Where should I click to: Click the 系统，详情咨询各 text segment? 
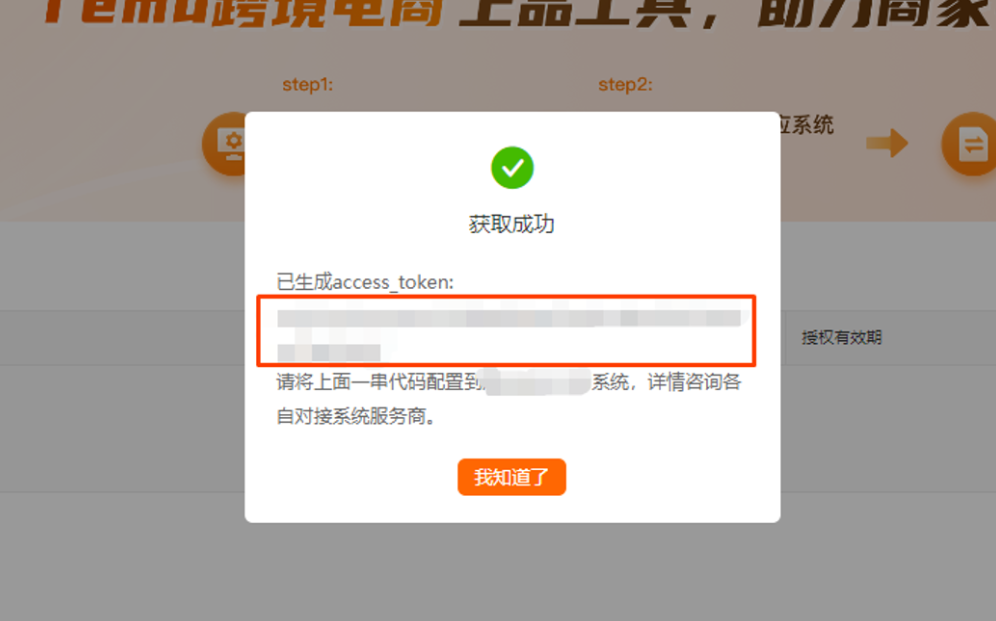pos(666,382)
